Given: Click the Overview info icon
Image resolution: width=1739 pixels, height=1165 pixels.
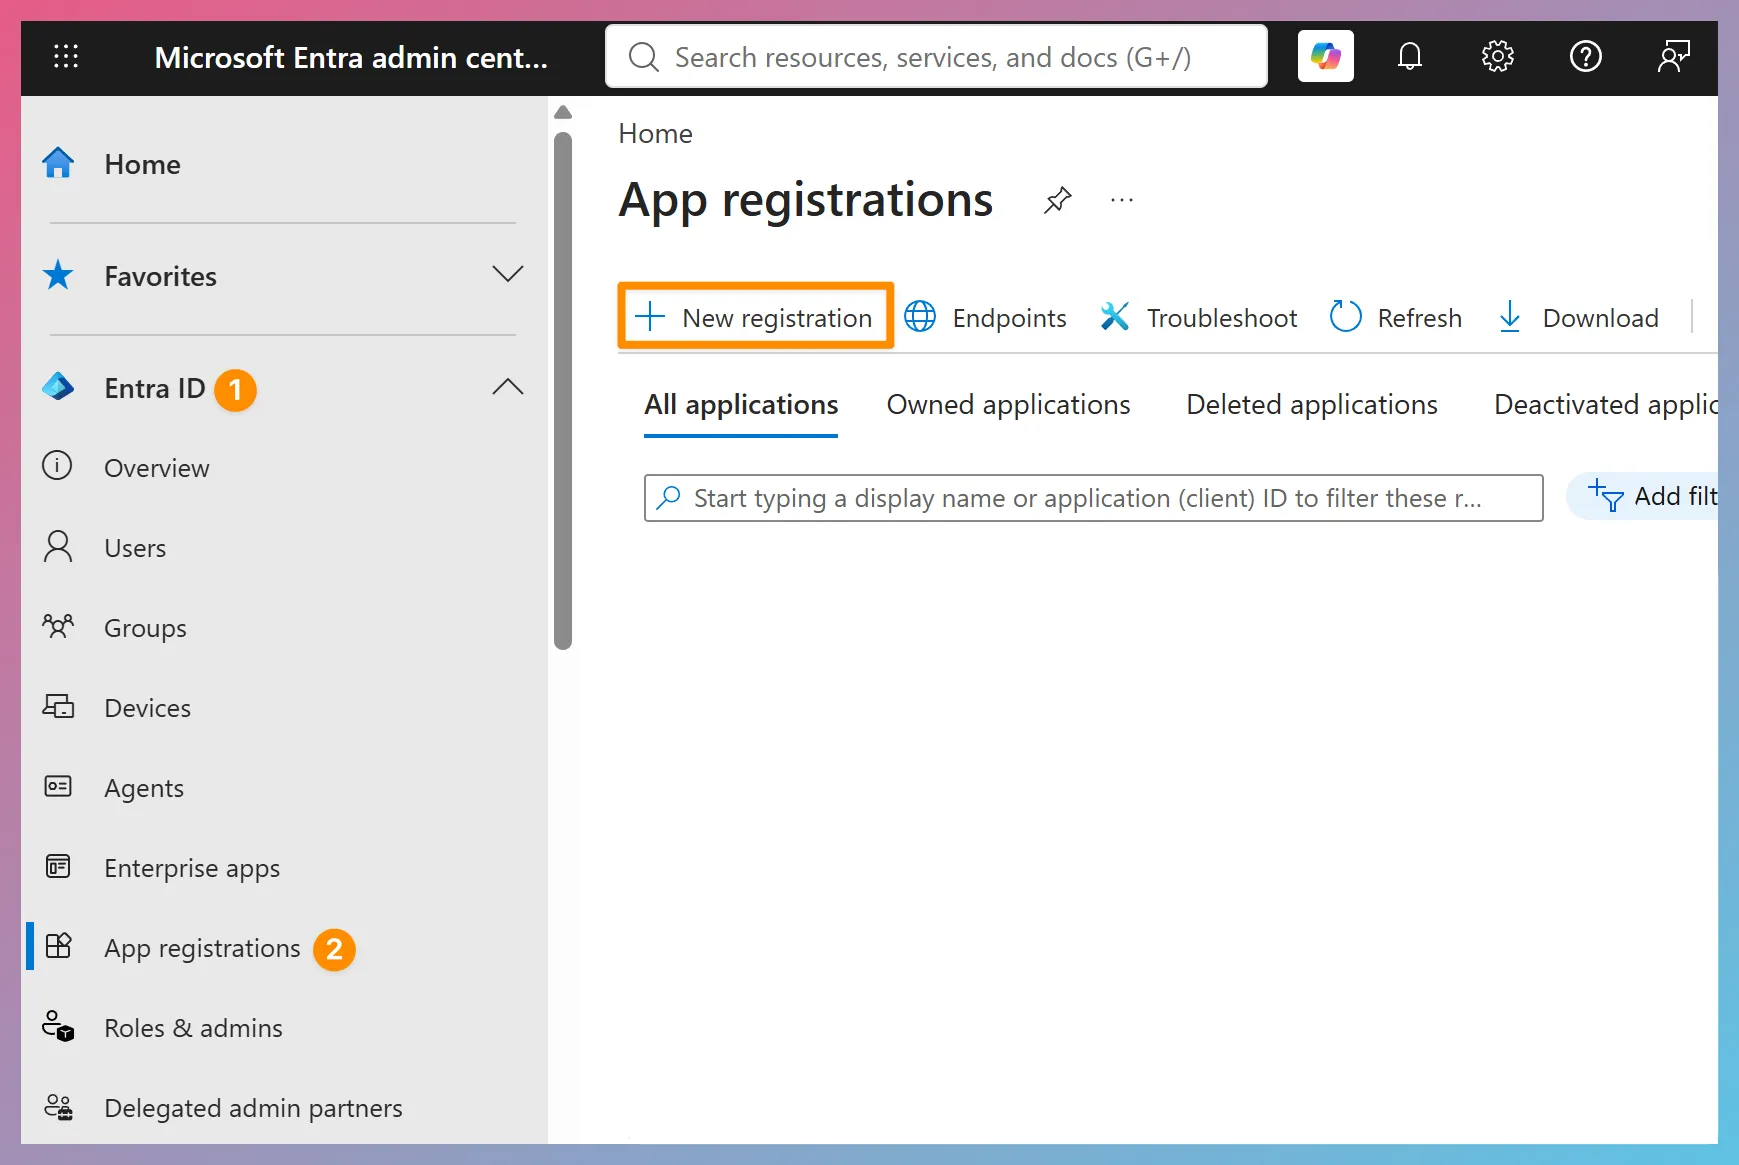Looking at the screenshot, I should tap(57, 466).
